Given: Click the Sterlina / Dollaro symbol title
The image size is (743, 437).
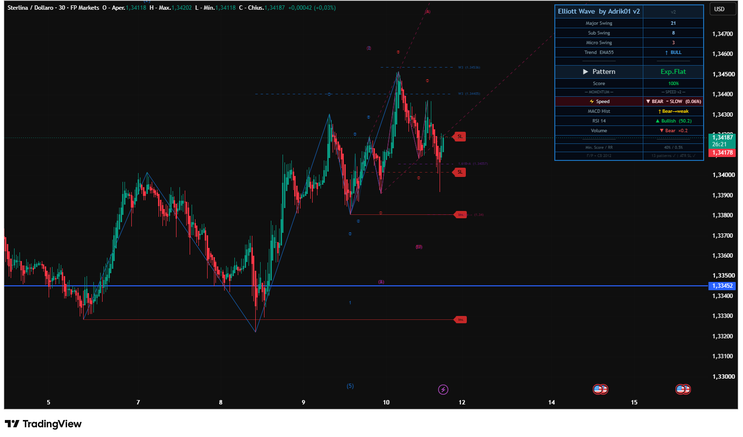Looking at the screenshot, I should (x=33, y=8).
